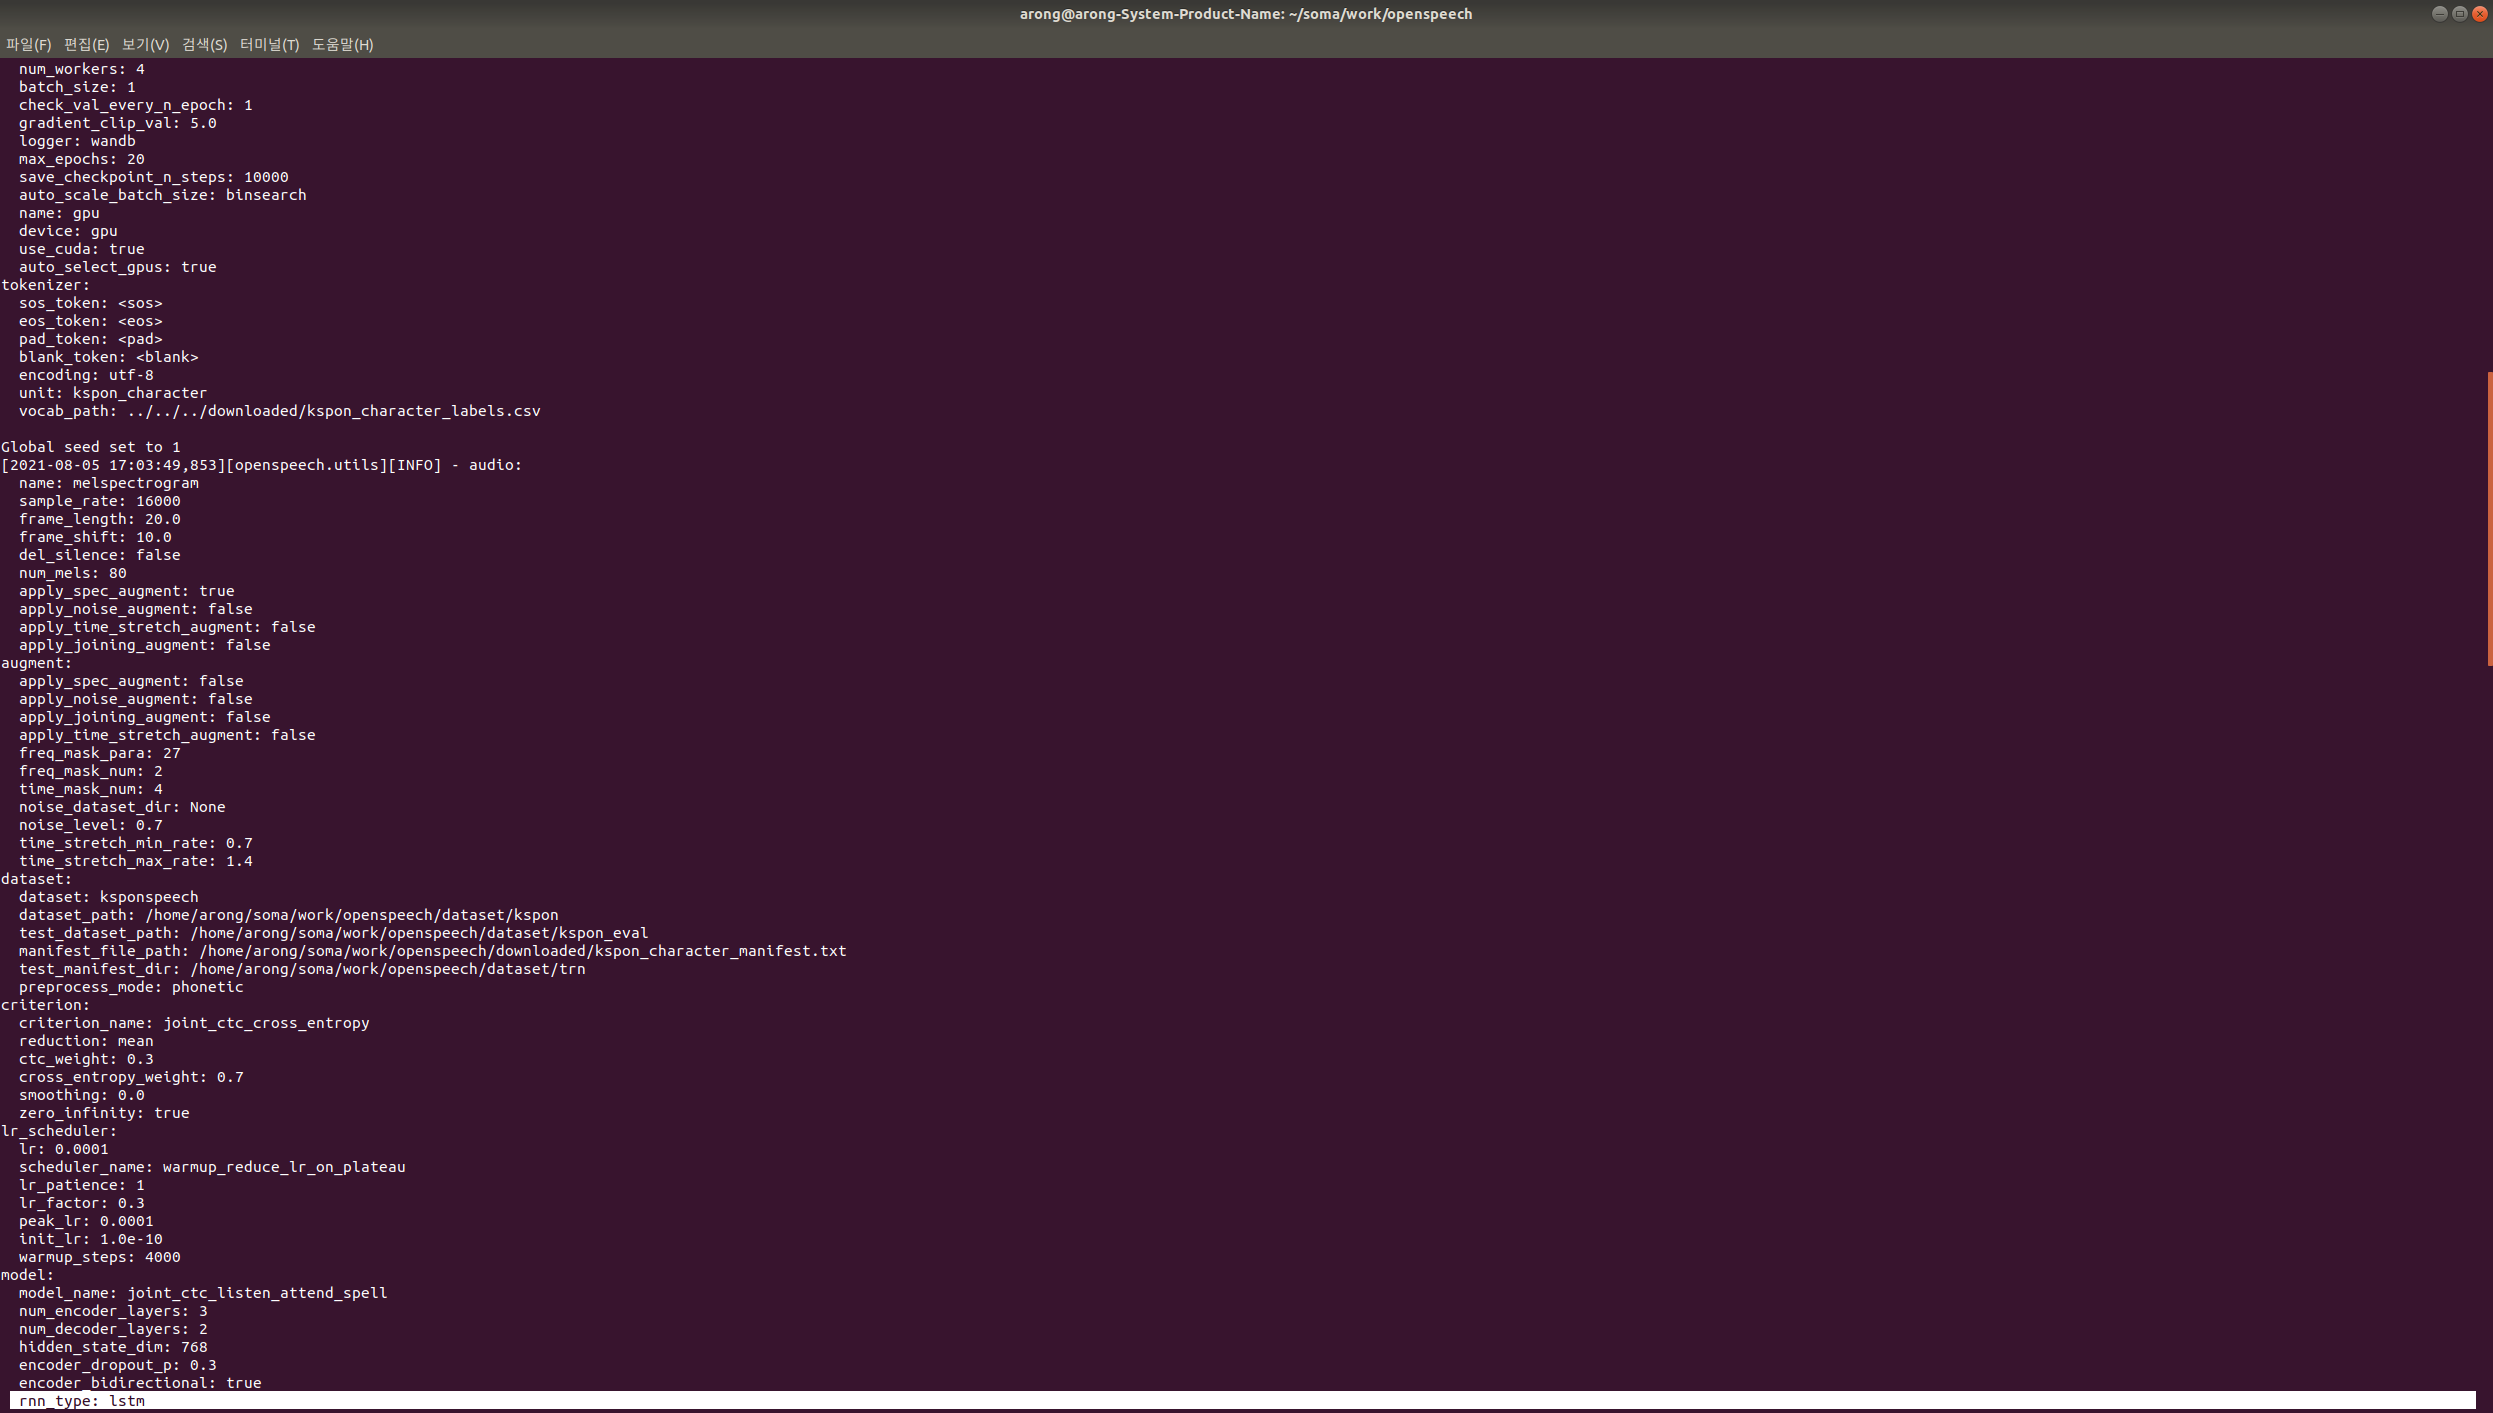Screen dimensions: 2493x1413
Task: Open the 터미널(T) menu
Action: [269, 44]
